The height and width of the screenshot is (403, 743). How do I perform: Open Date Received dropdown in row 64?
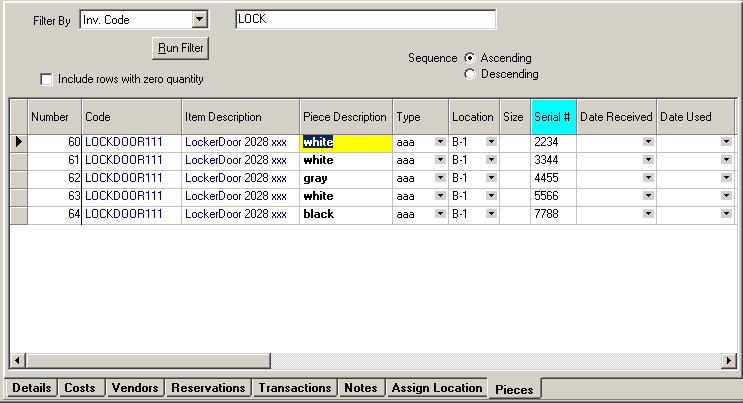pos(648,214)
